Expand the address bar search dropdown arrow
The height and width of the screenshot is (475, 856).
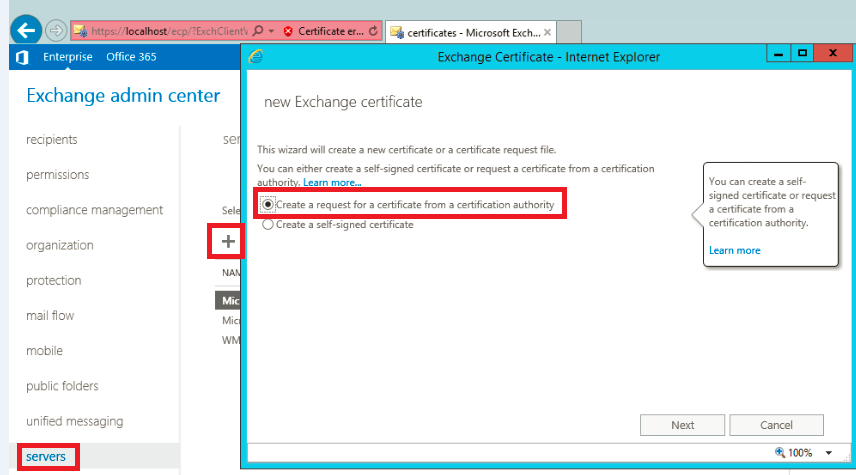pos(271,31)
